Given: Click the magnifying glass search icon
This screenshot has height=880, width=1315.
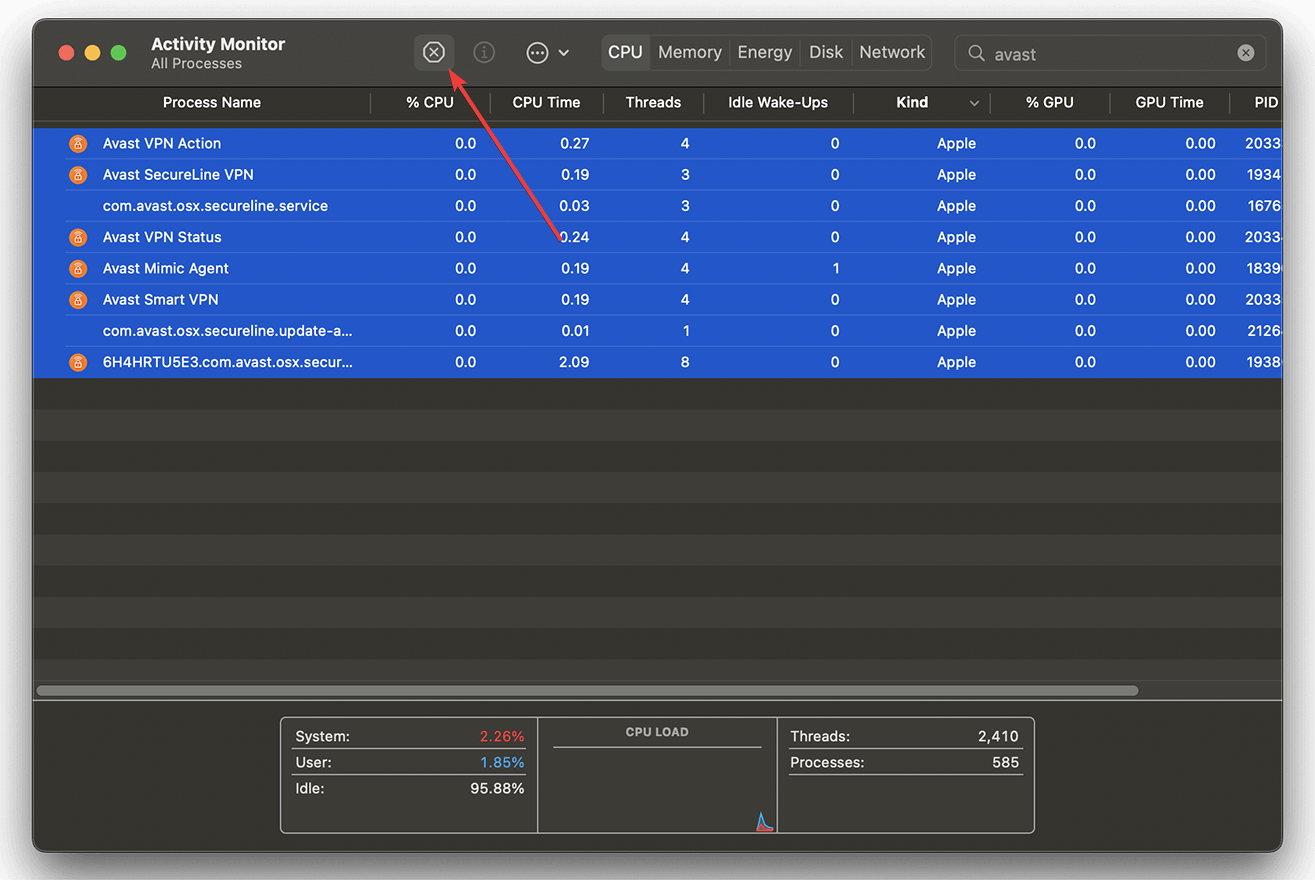Looking at the screenshot, I should [976, 54].
